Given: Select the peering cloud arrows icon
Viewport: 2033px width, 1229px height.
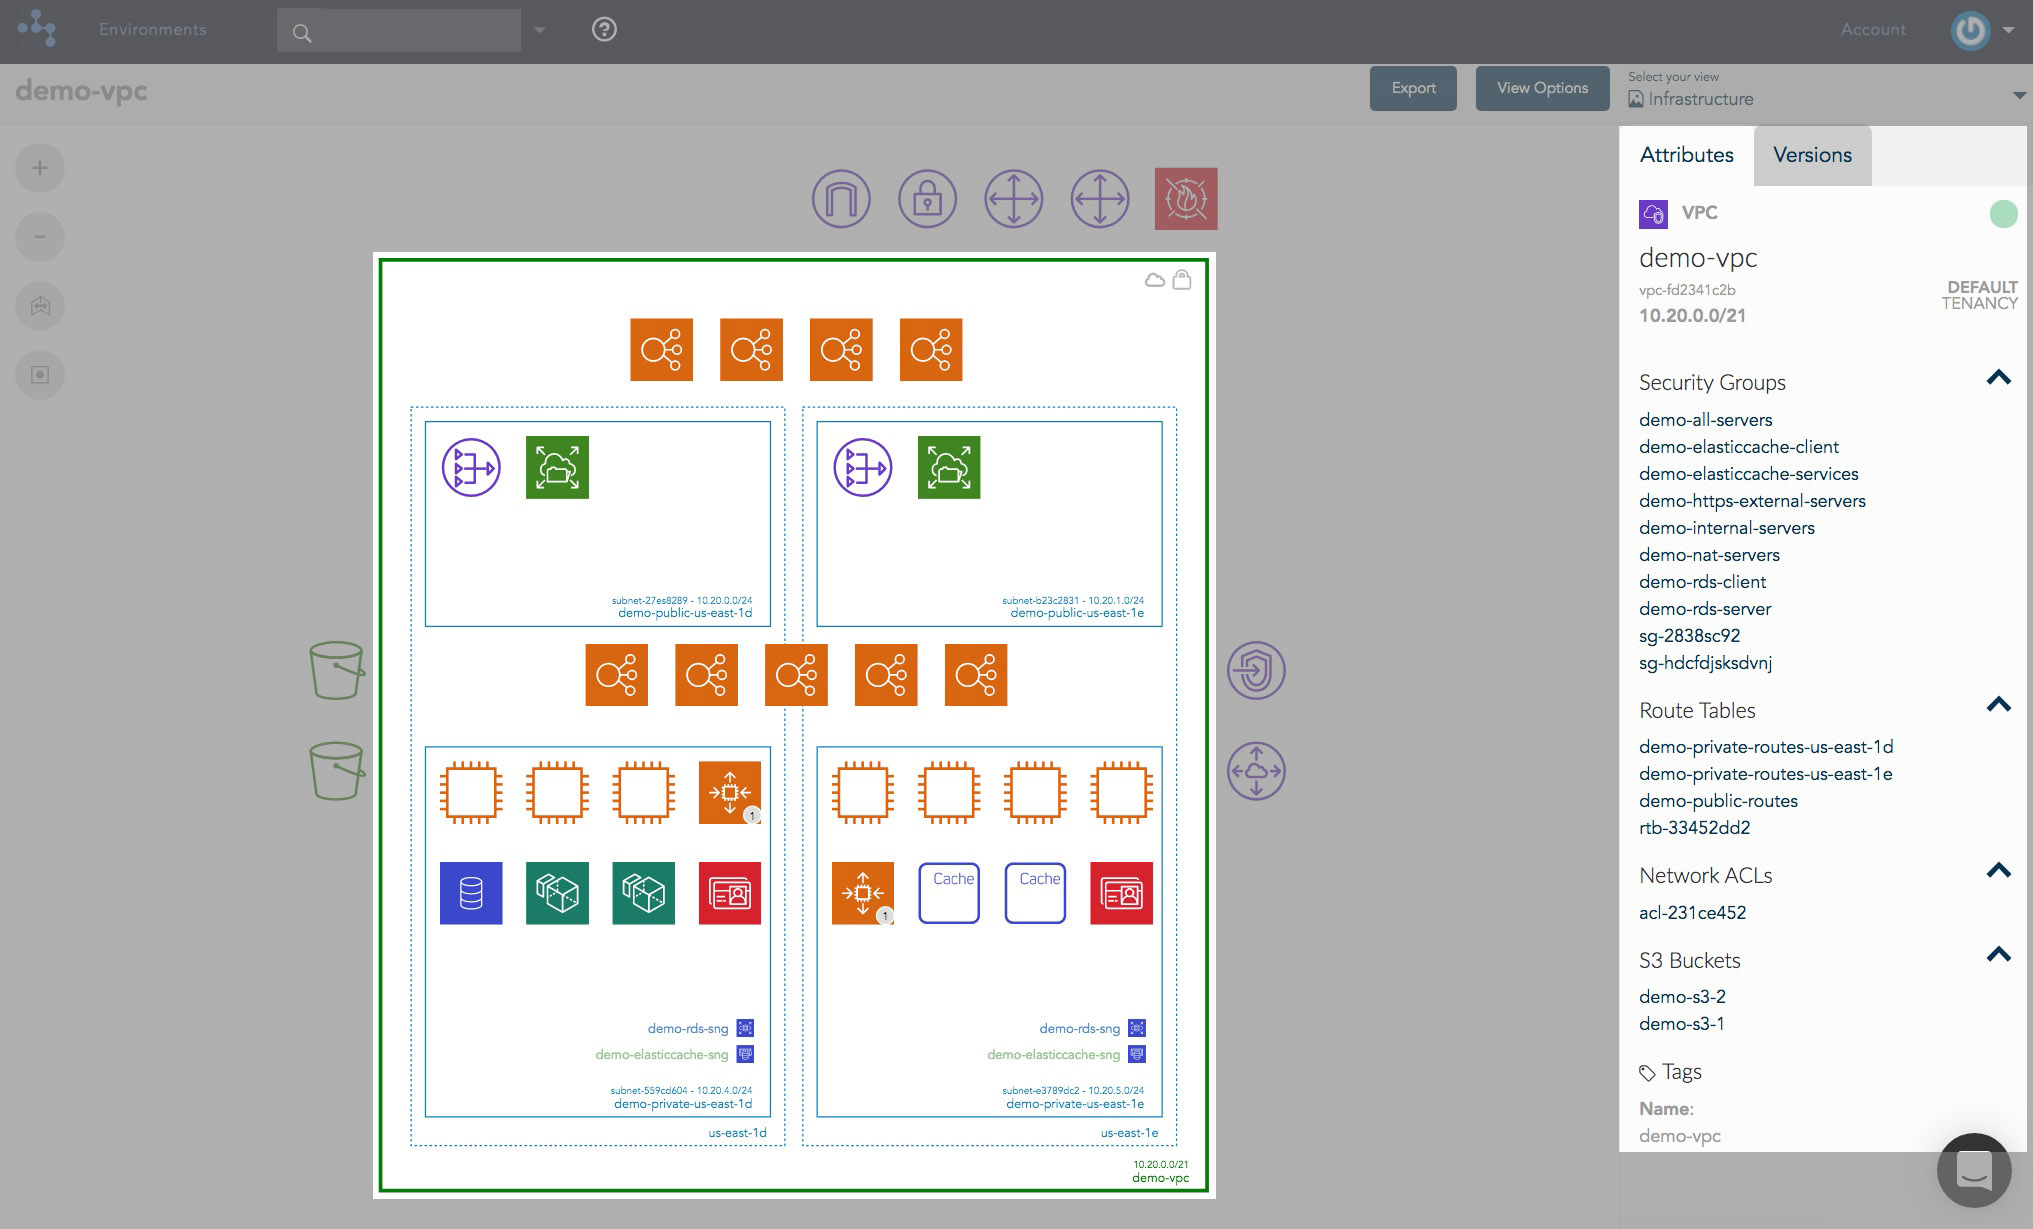Looking at the screenshot, I should (x=1256, y=770).
